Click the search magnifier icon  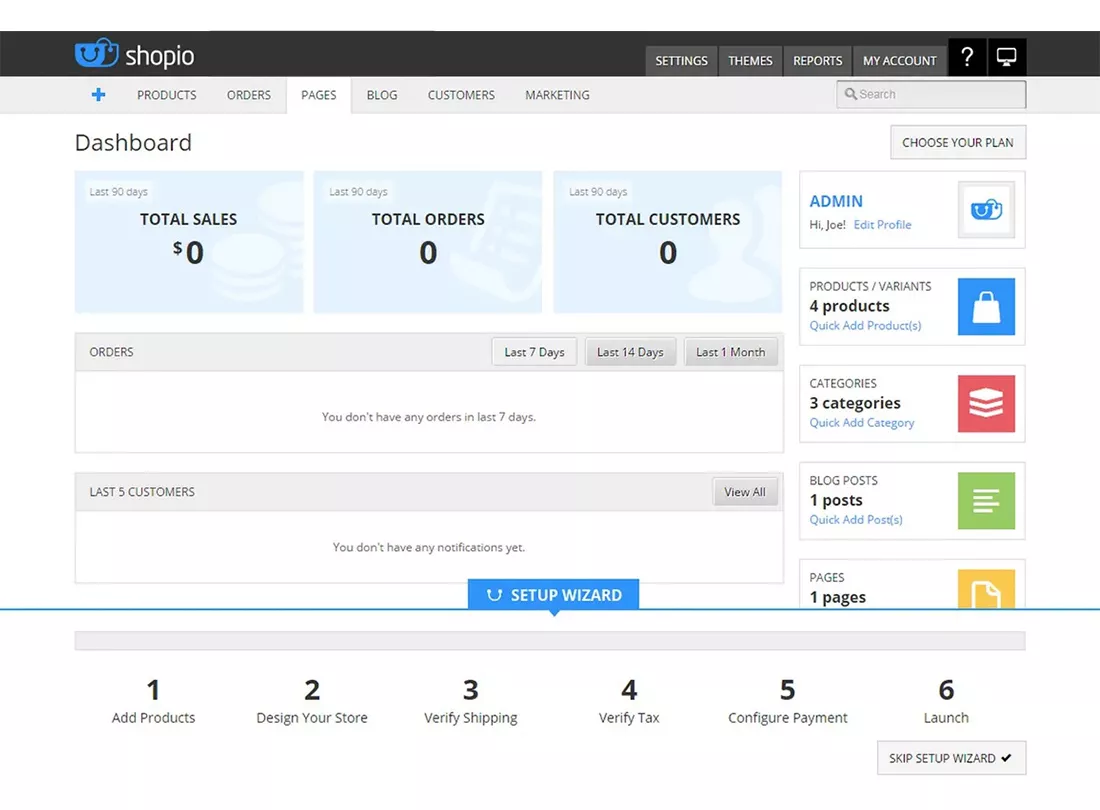[x=850, y=94]
